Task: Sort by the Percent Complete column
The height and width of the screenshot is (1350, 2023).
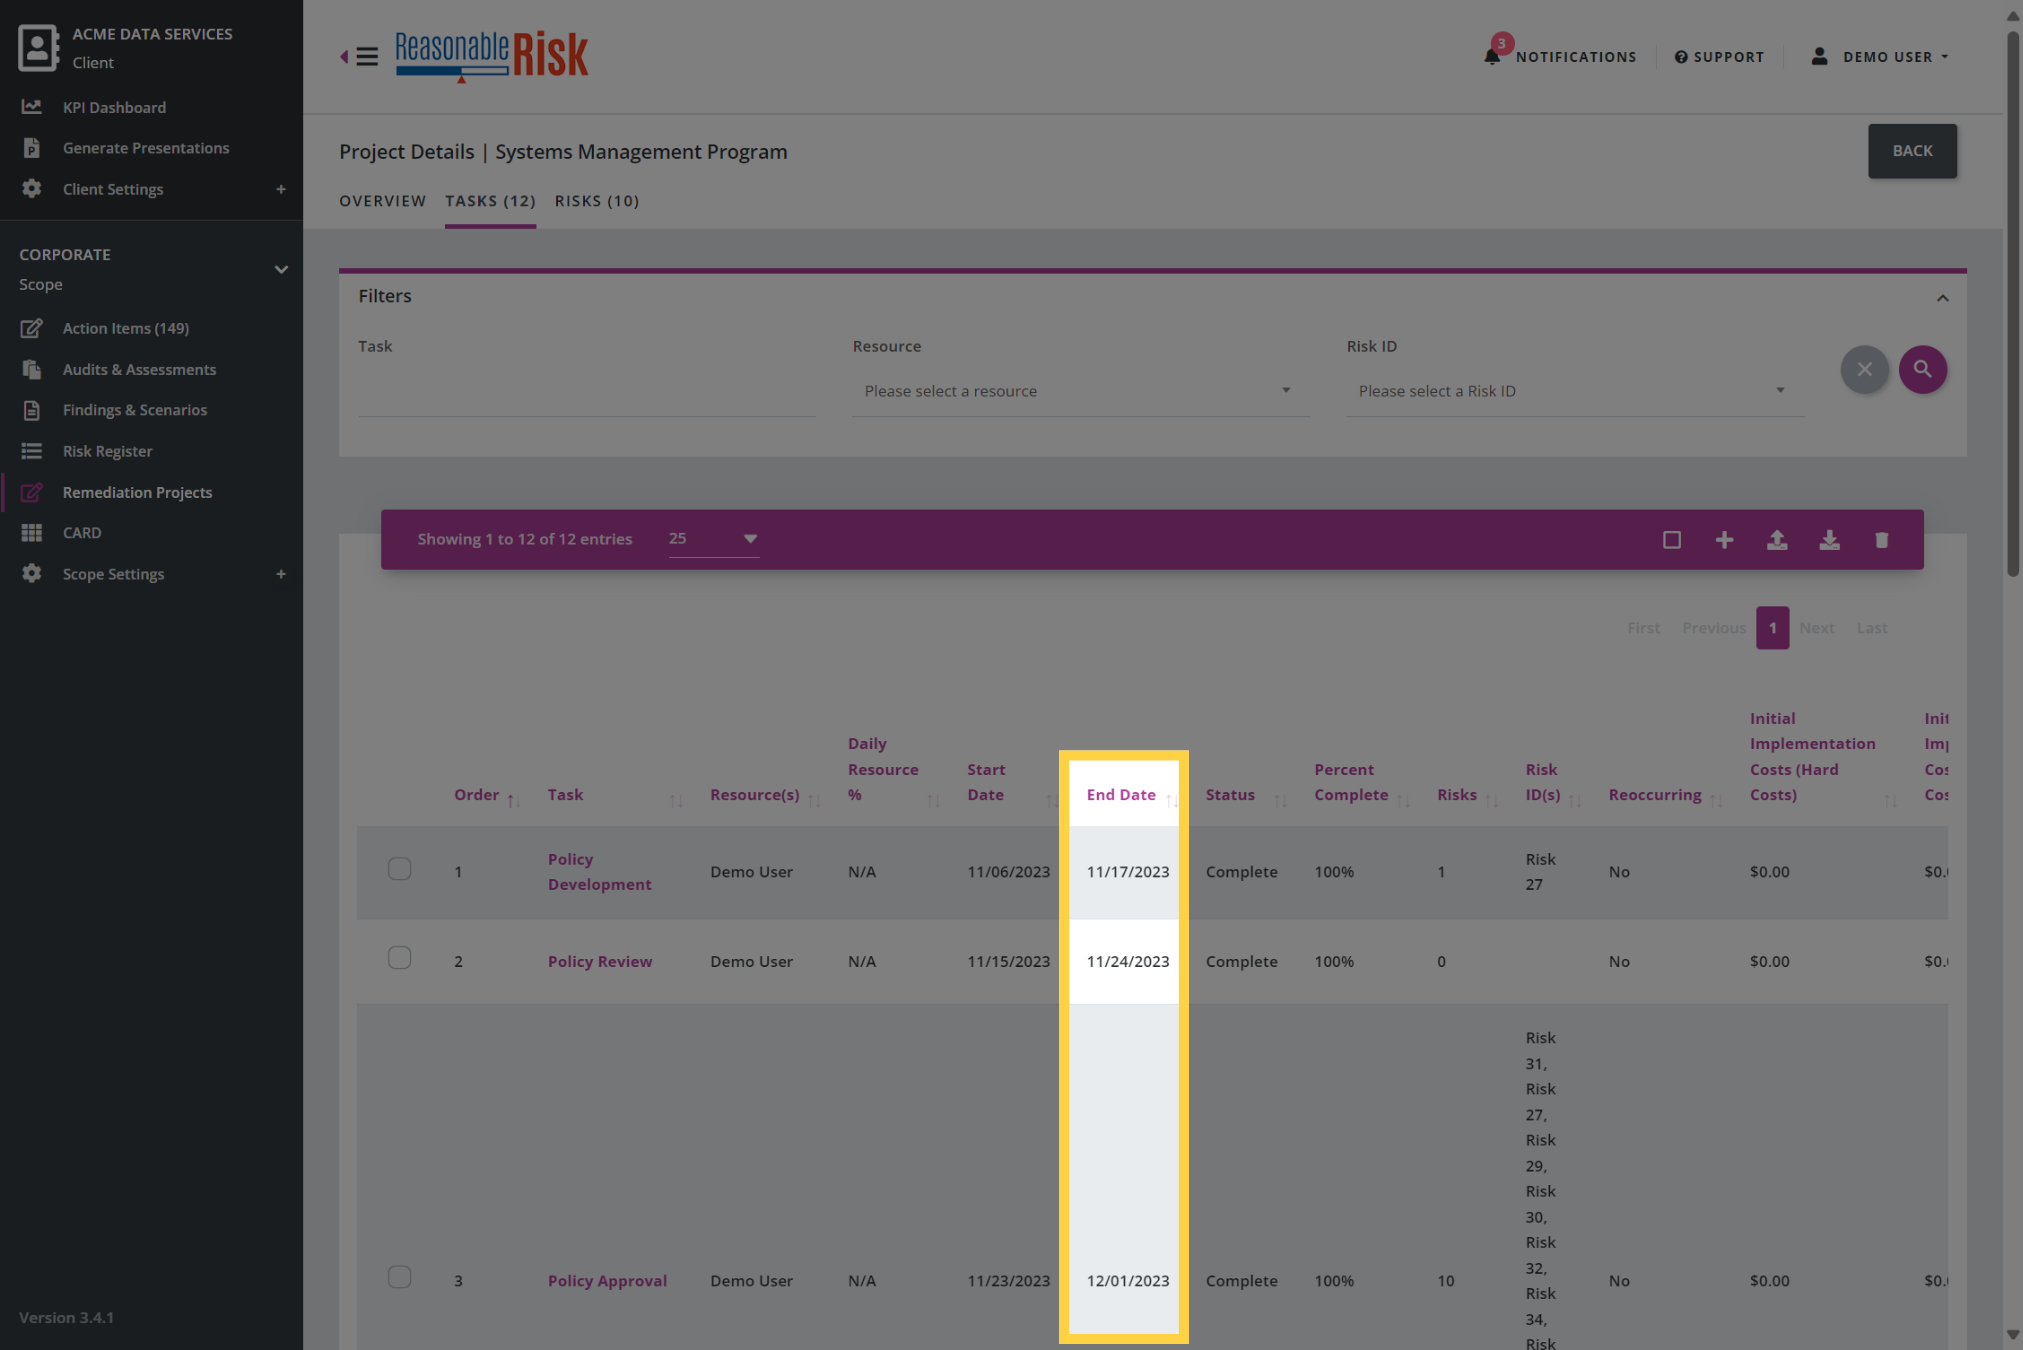Action: coord(1350,782)
